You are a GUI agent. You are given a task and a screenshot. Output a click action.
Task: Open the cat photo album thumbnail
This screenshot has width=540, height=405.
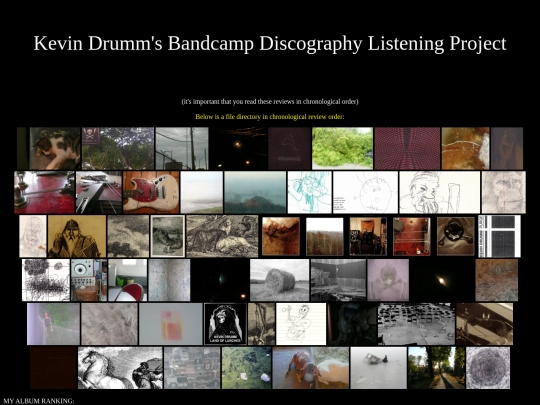tap(49, 148)
